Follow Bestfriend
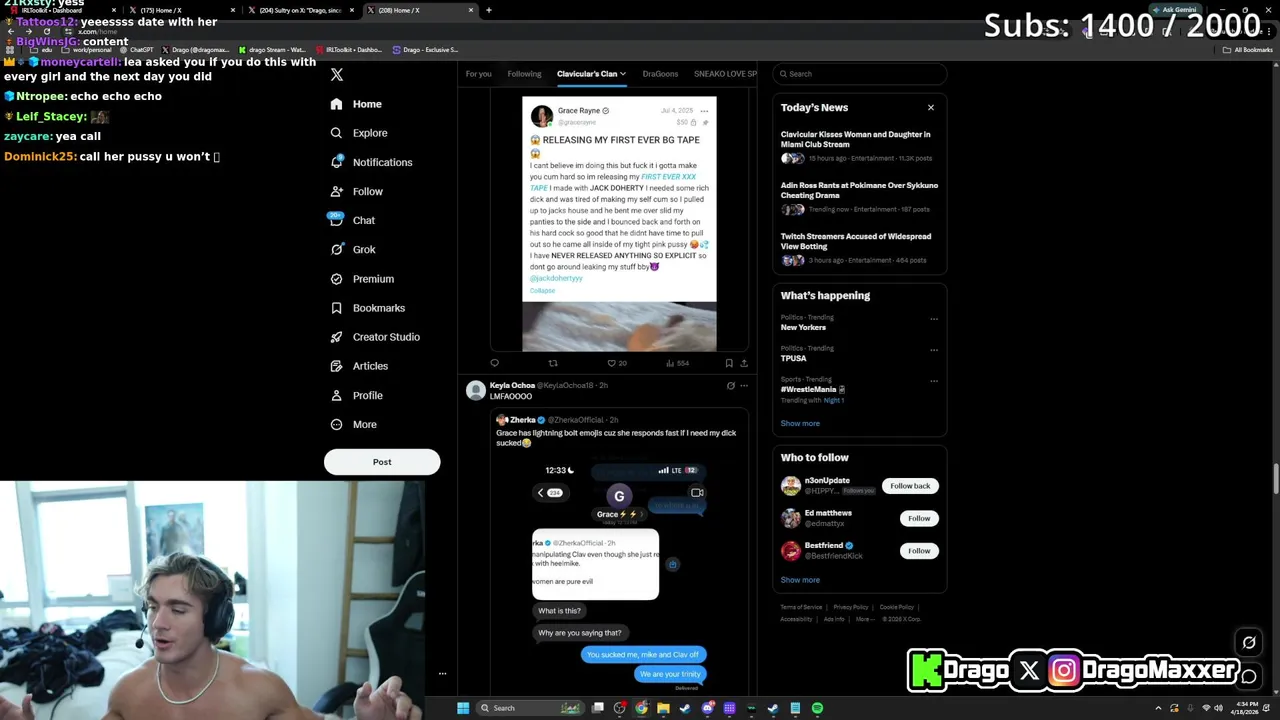 pos(919,551)
